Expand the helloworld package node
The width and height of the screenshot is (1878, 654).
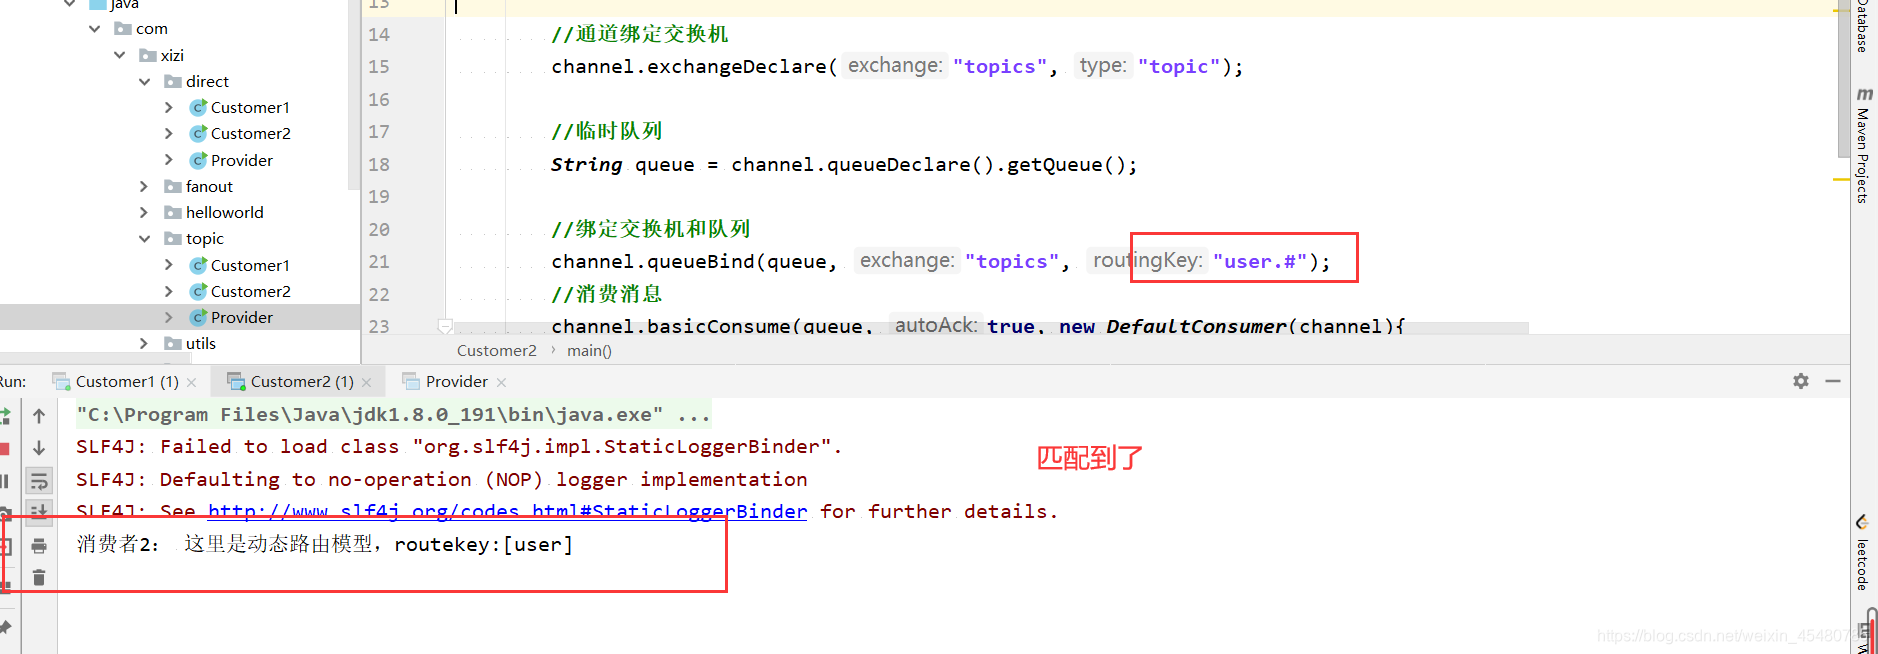coord(145,212)
